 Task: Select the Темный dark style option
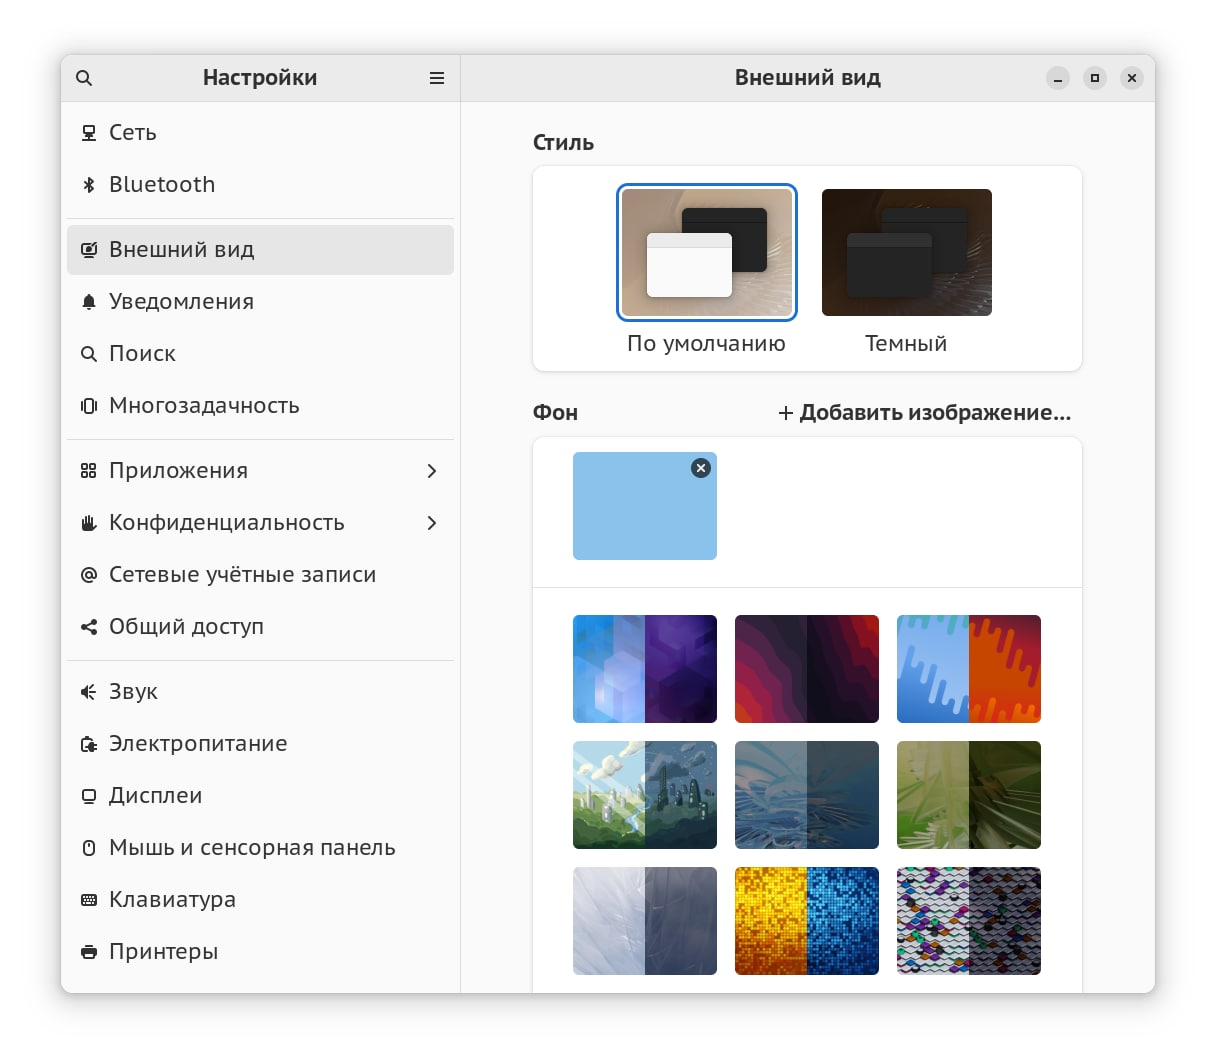pos(906,253)
